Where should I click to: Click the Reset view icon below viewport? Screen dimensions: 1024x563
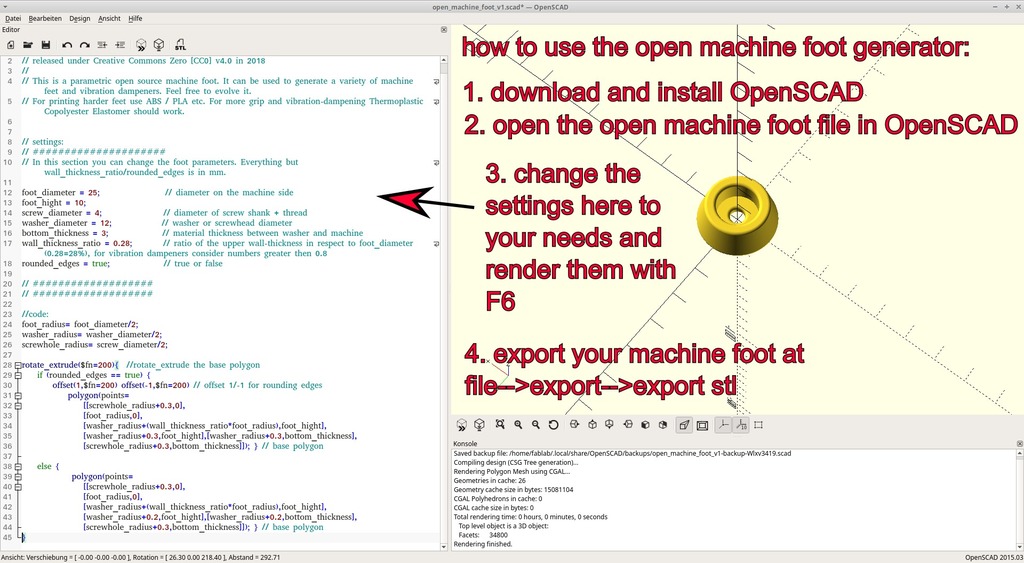pos(554,425)
